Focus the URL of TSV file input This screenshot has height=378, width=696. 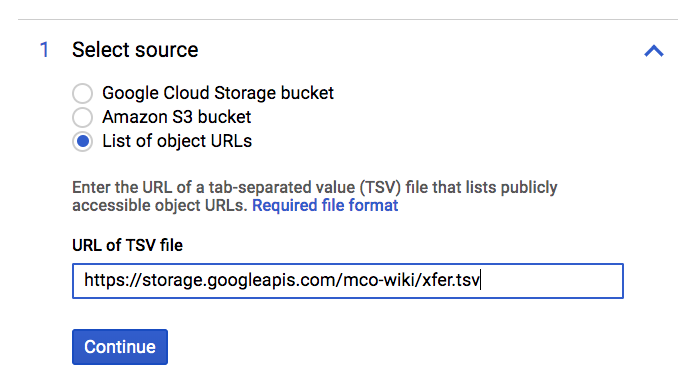point(348,281)
